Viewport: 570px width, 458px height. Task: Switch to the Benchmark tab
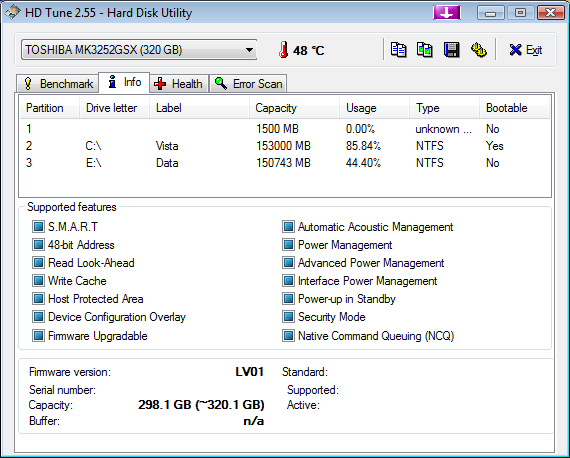(58, 84)
